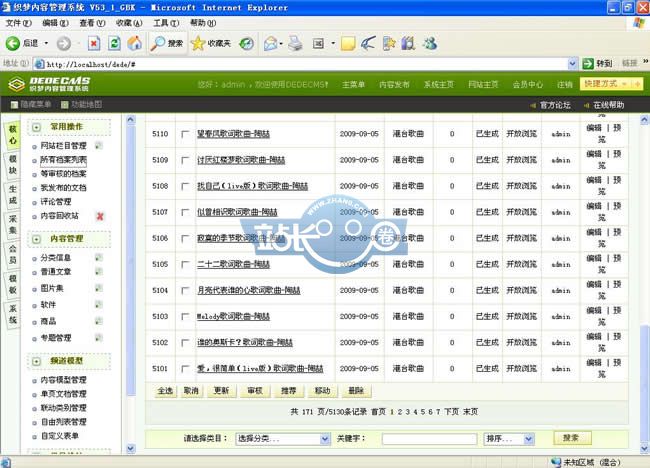The height and width of the screenshot is (468, 650).
Task: Click the Print icon in the toolbar
Action: [295, 44]
